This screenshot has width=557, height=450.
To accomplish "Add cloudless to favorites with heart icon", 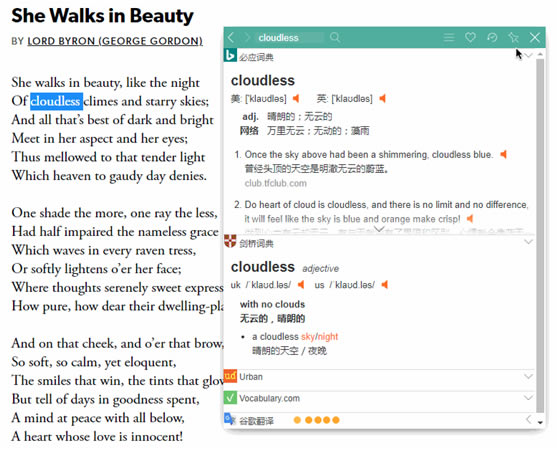I will 470,37.
